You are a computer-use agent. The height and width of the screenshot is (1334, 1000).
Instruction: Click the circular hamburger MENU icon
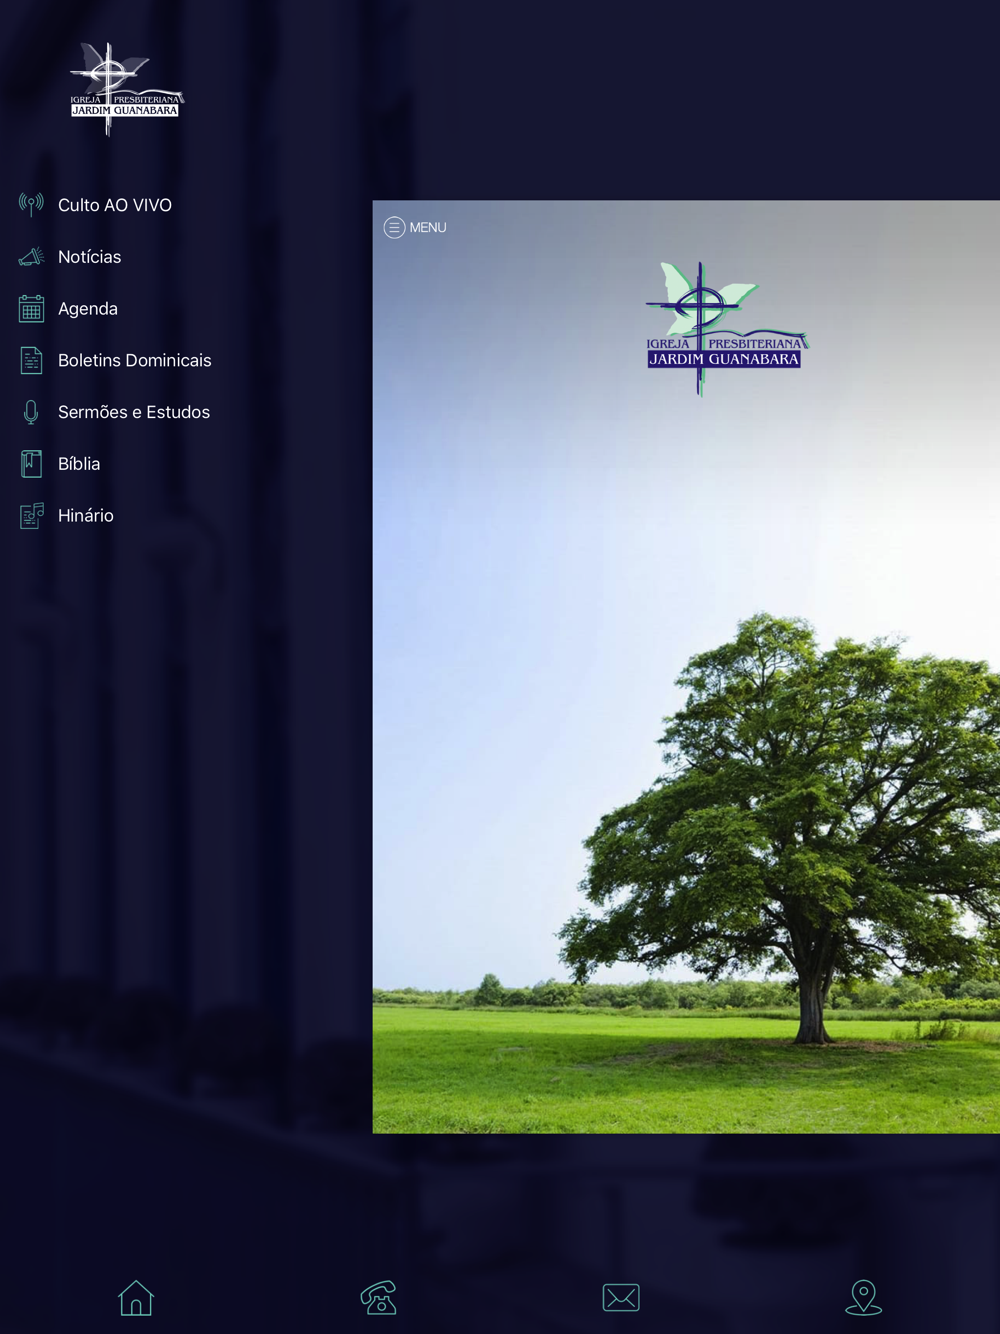394,227
